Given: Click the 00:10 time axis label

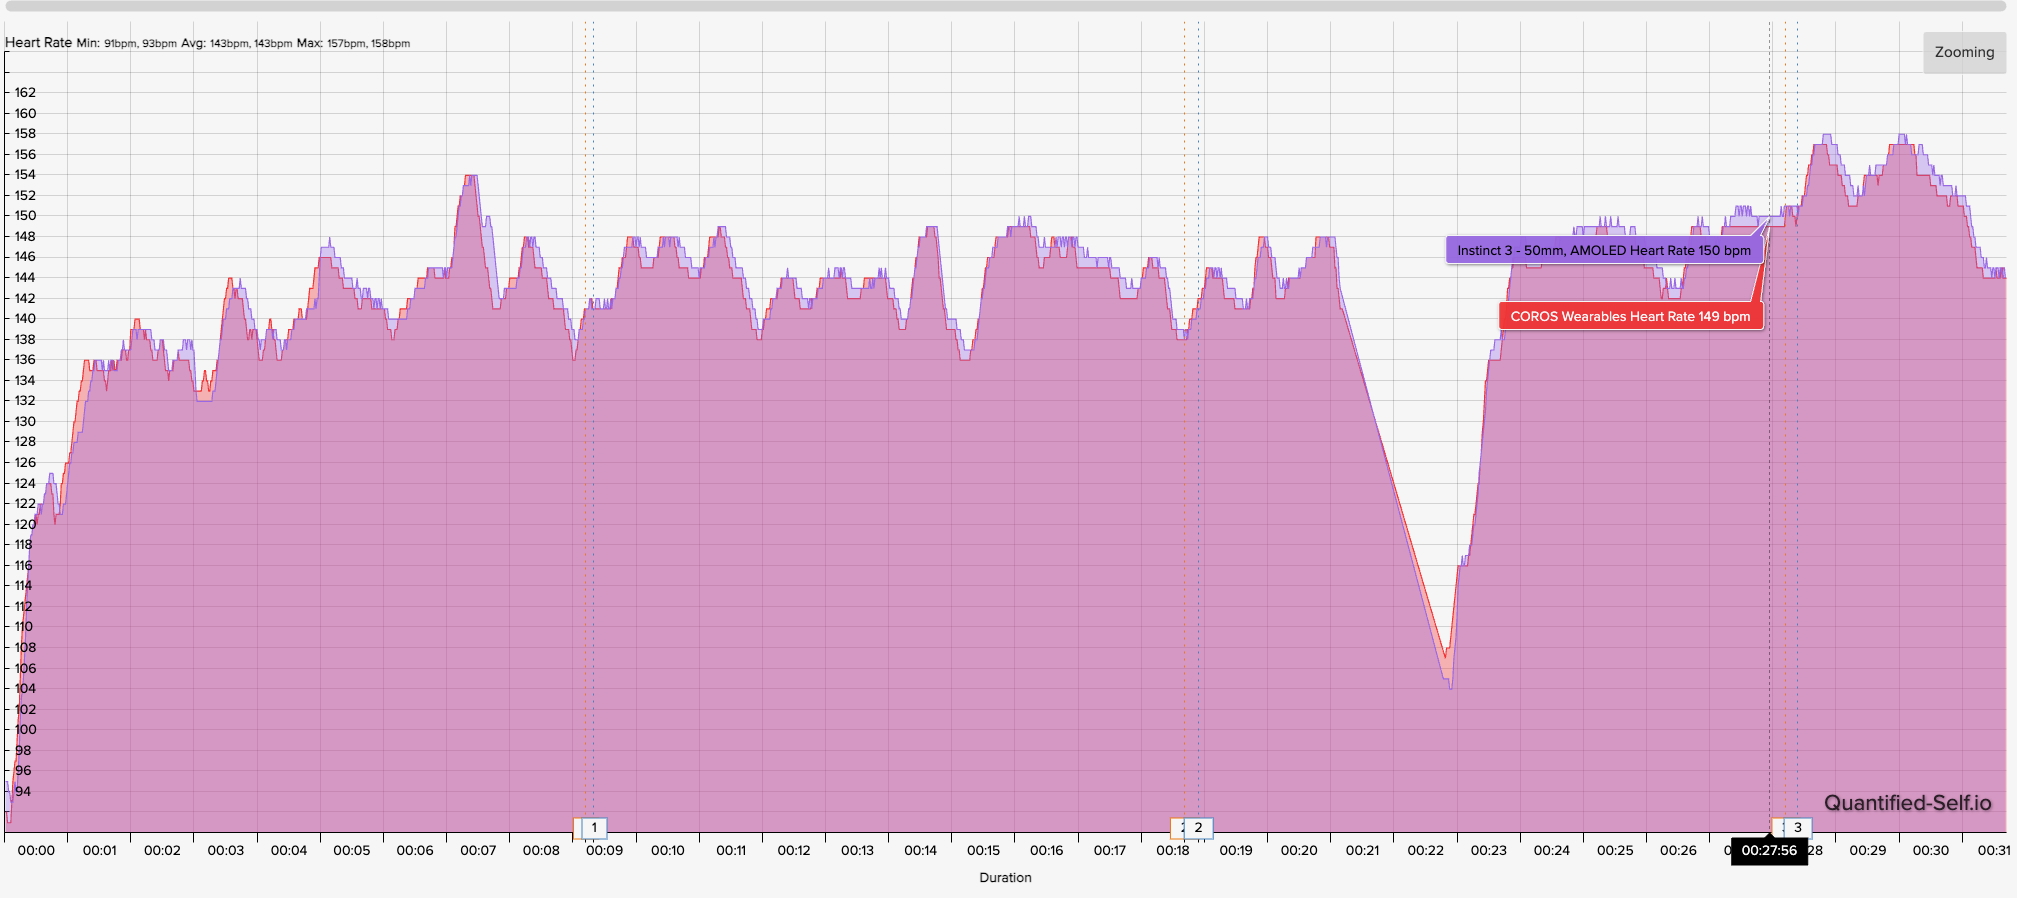Looking at the screenshot, I should click(x=667, y=850).
